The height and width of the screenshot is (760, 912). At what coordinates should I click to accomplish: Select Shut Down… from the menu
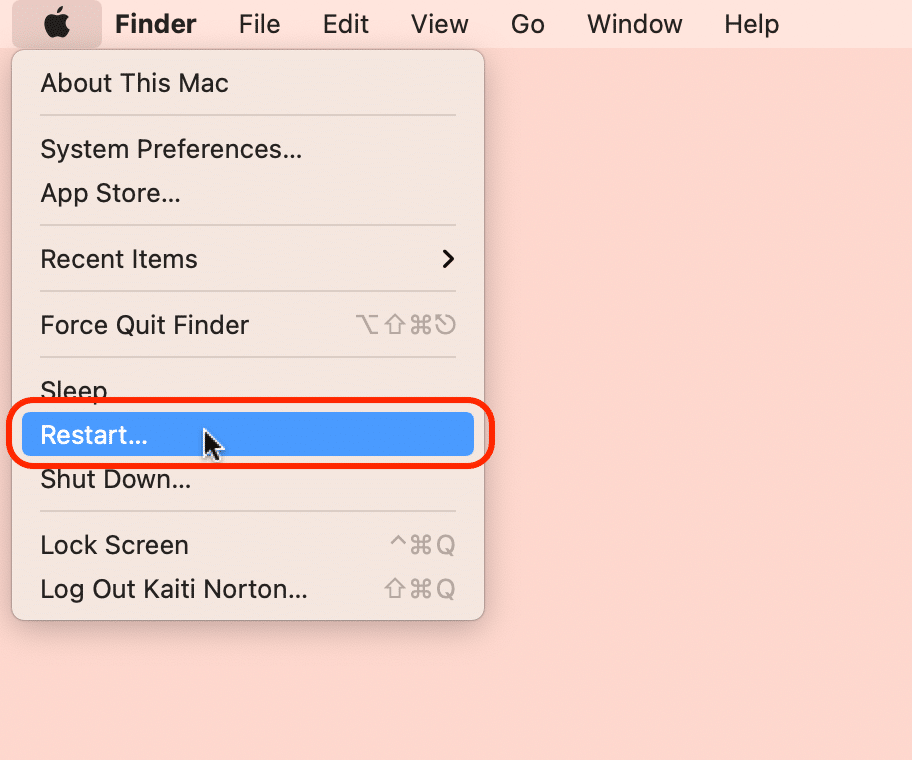pyautogui.click(x=115, y=480)
